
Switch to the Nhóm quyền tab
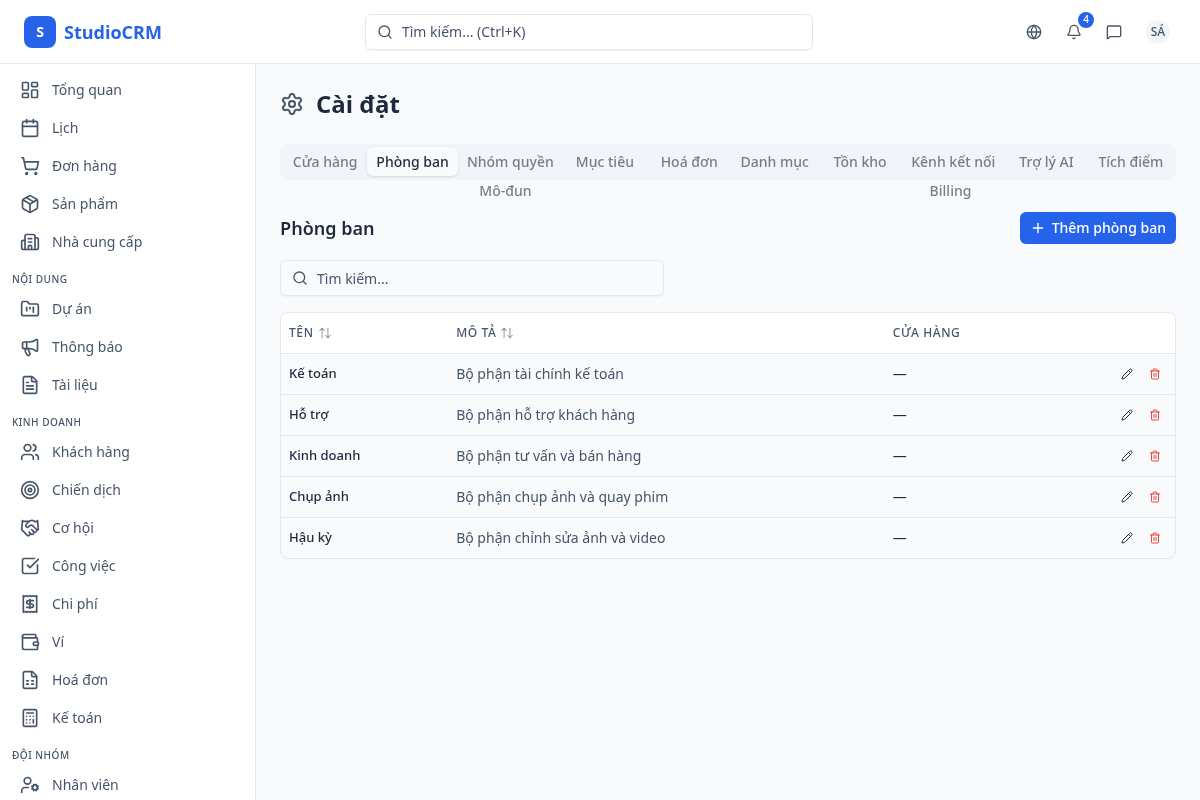point(510,162)
